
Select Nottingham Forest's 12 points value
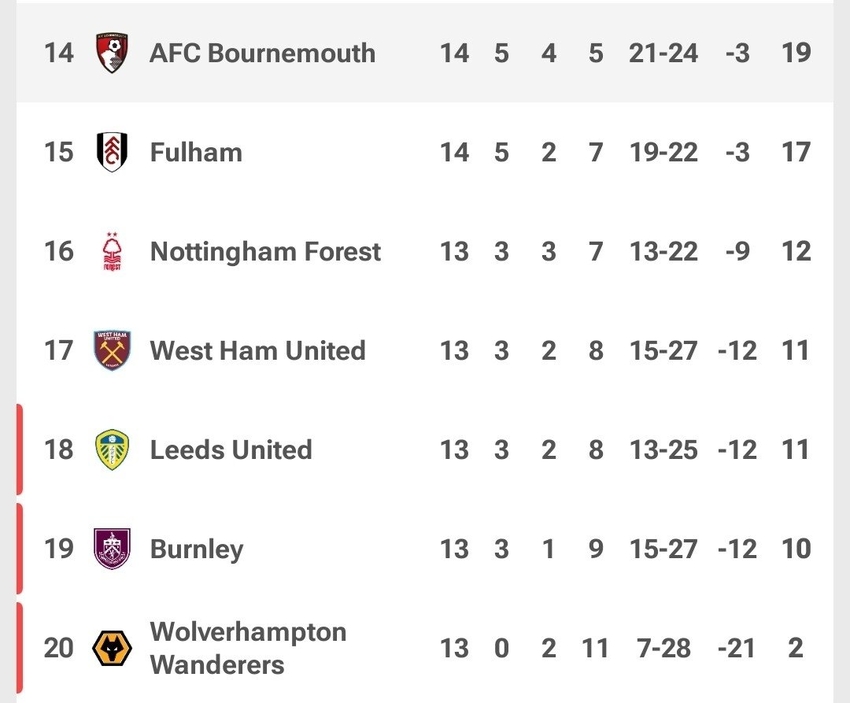[x=796, y=251]
